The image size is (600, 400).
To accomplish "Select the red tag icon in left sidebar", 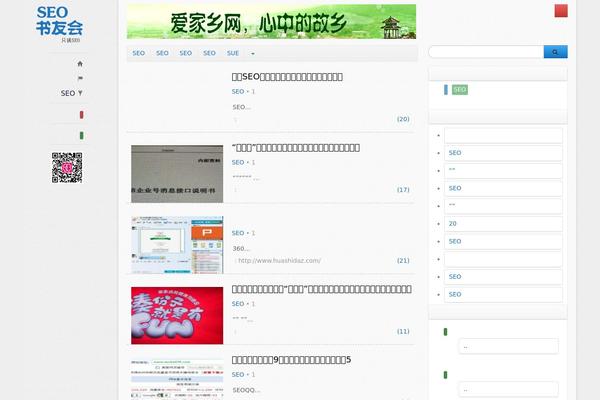I will [x=82, y=114].
